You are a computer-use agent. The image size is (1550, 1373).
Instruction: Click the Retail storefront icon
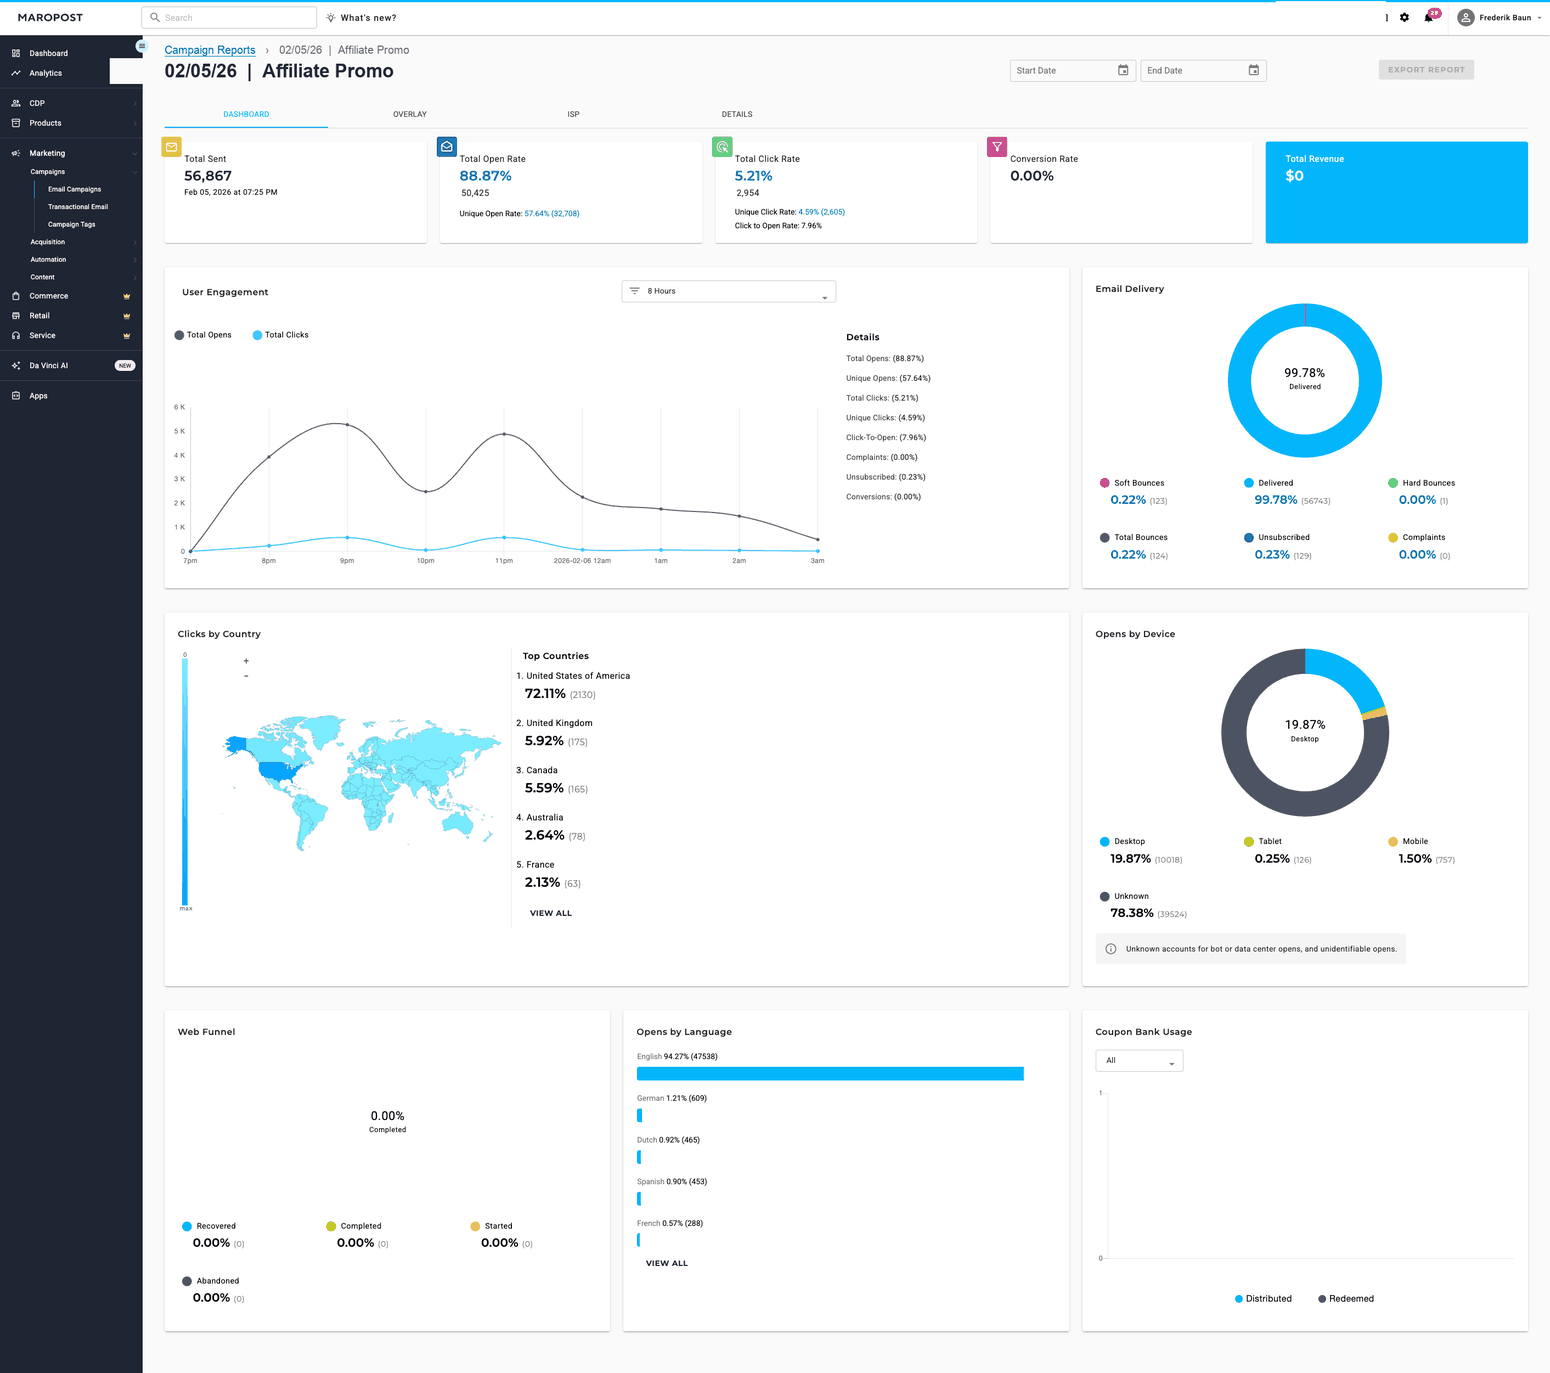(x=16, y=316)
